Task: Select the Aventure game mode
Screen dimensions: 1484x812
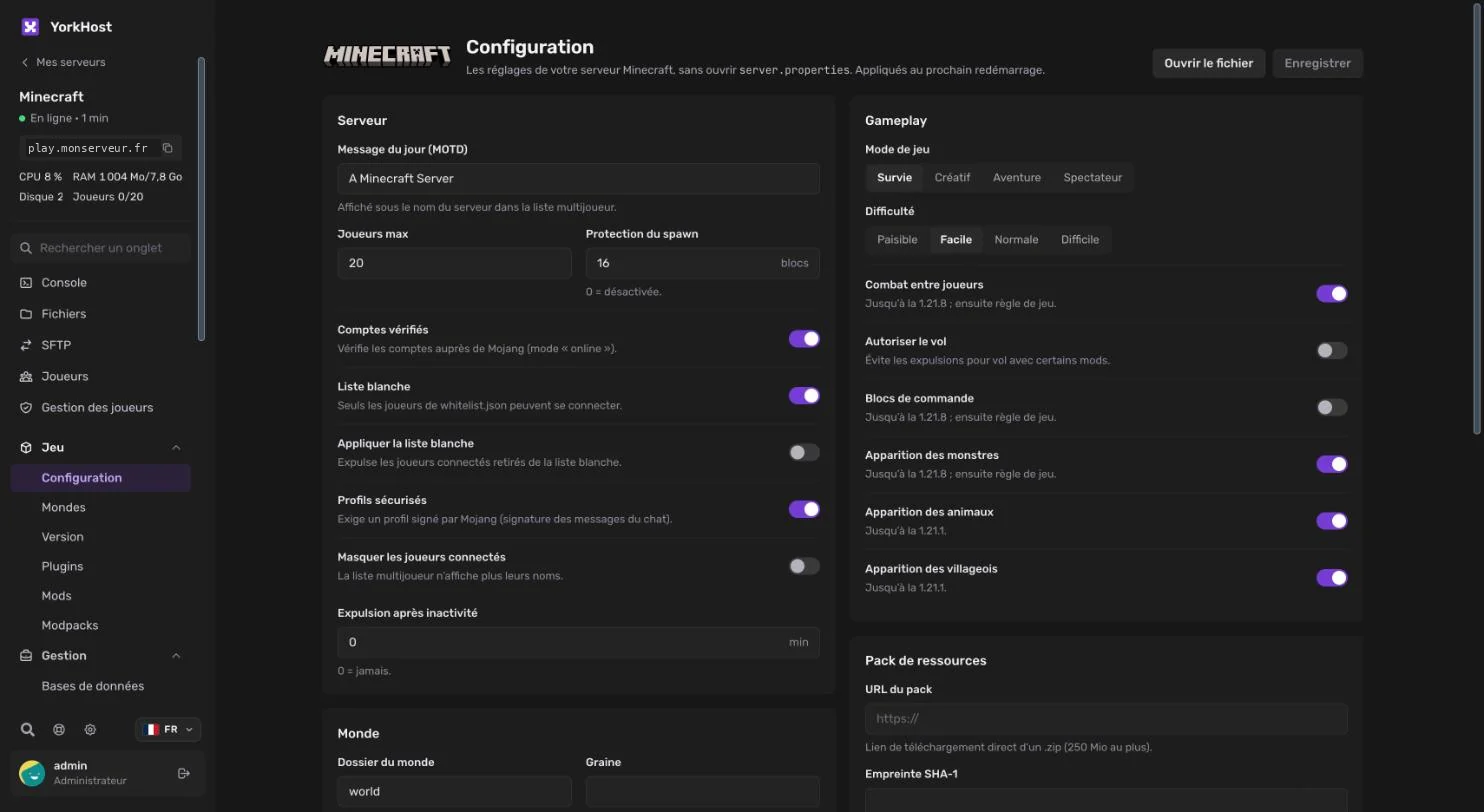Action: tap(1016, 178)
